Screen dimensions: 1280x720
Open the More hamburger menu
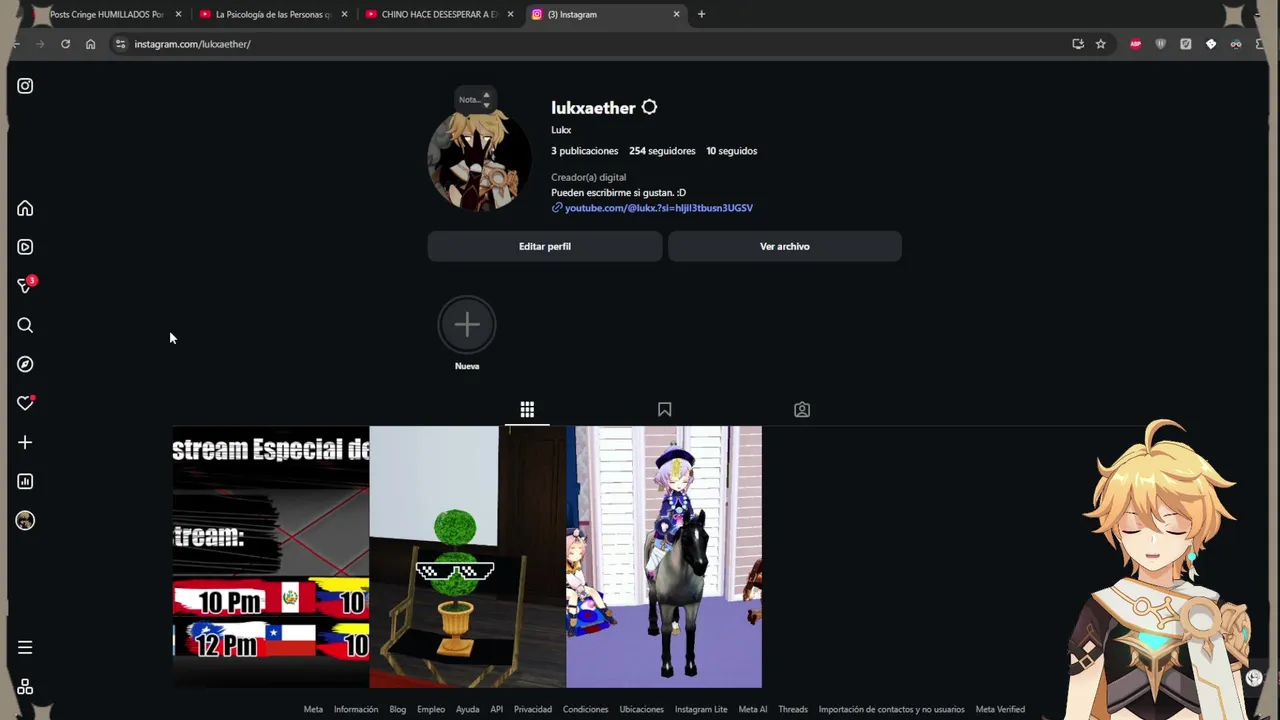click(25, 647)
